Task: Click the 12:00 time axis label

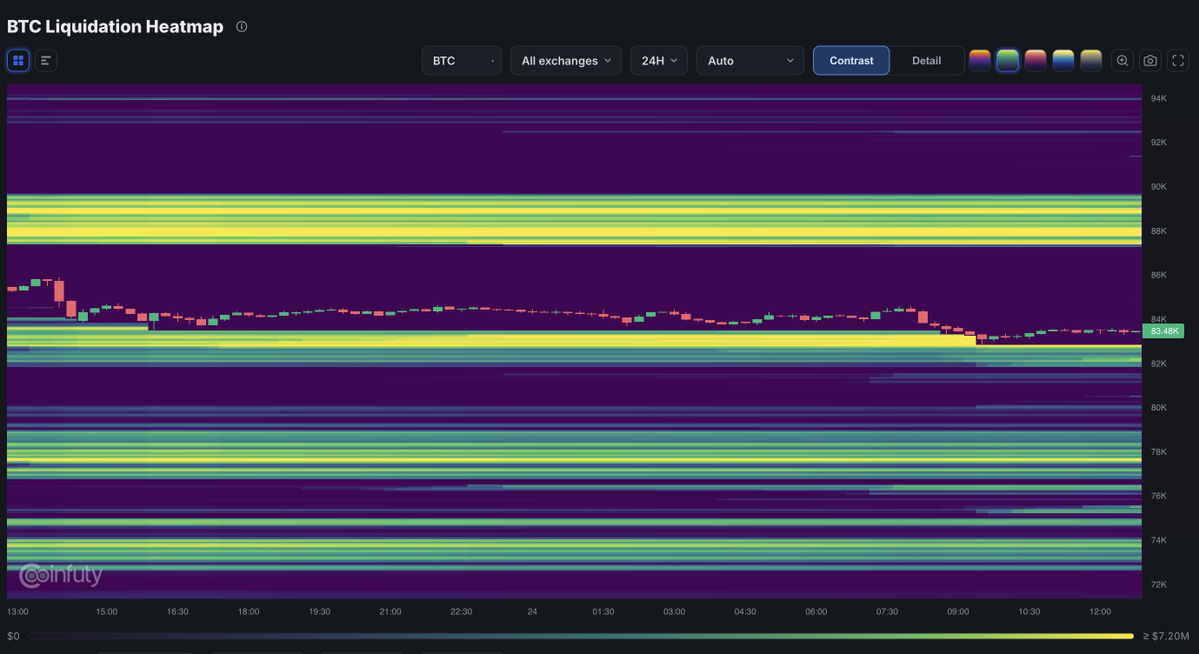Action: pos(1100,612)
